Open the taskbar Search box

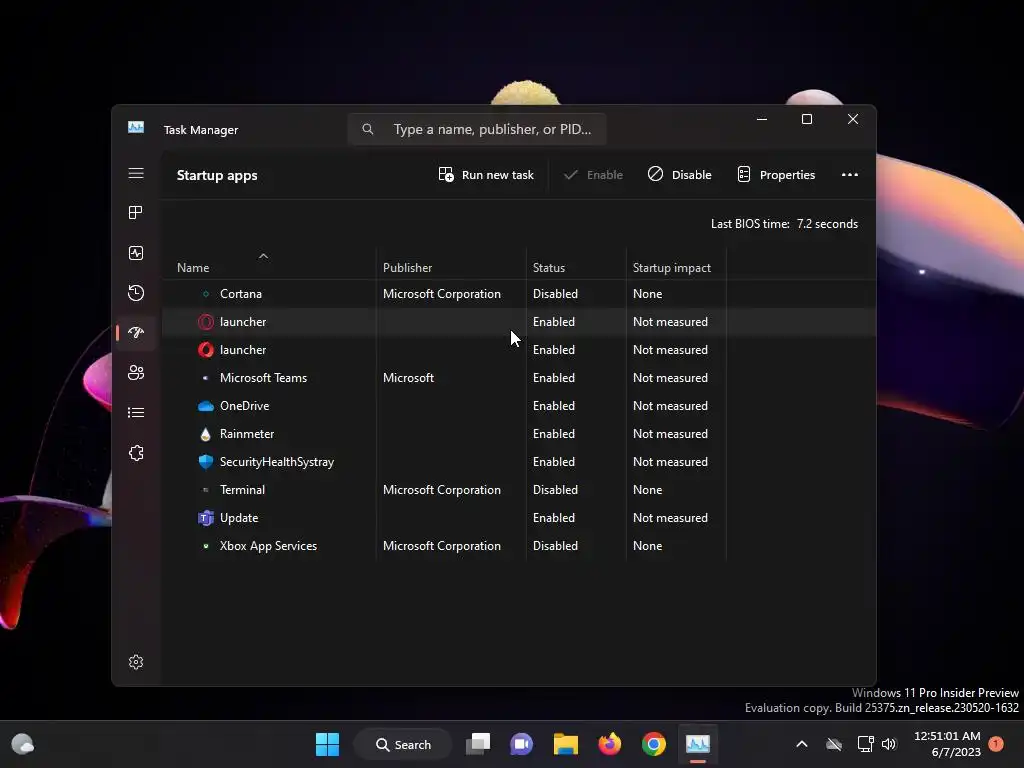[403, 744]
